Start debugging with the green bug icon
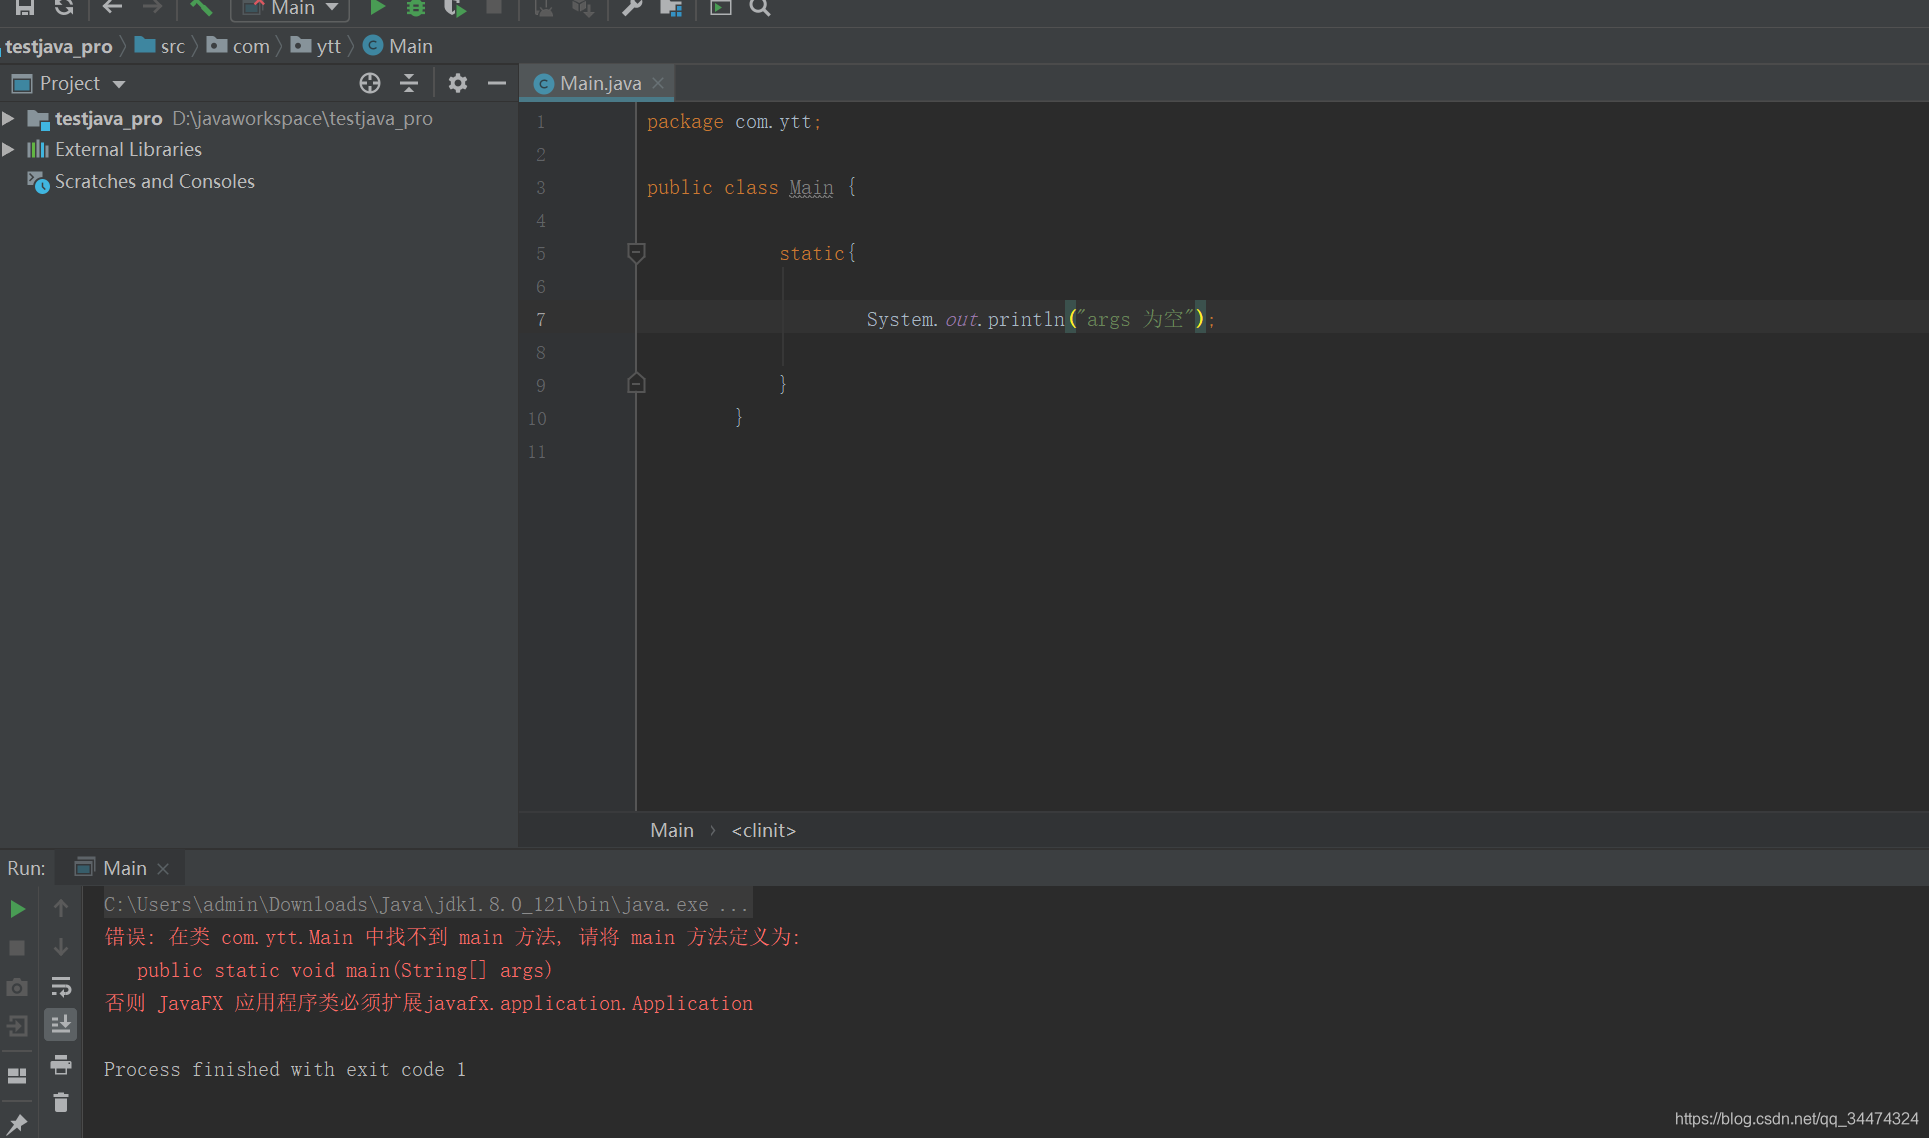 coord(416,7)
